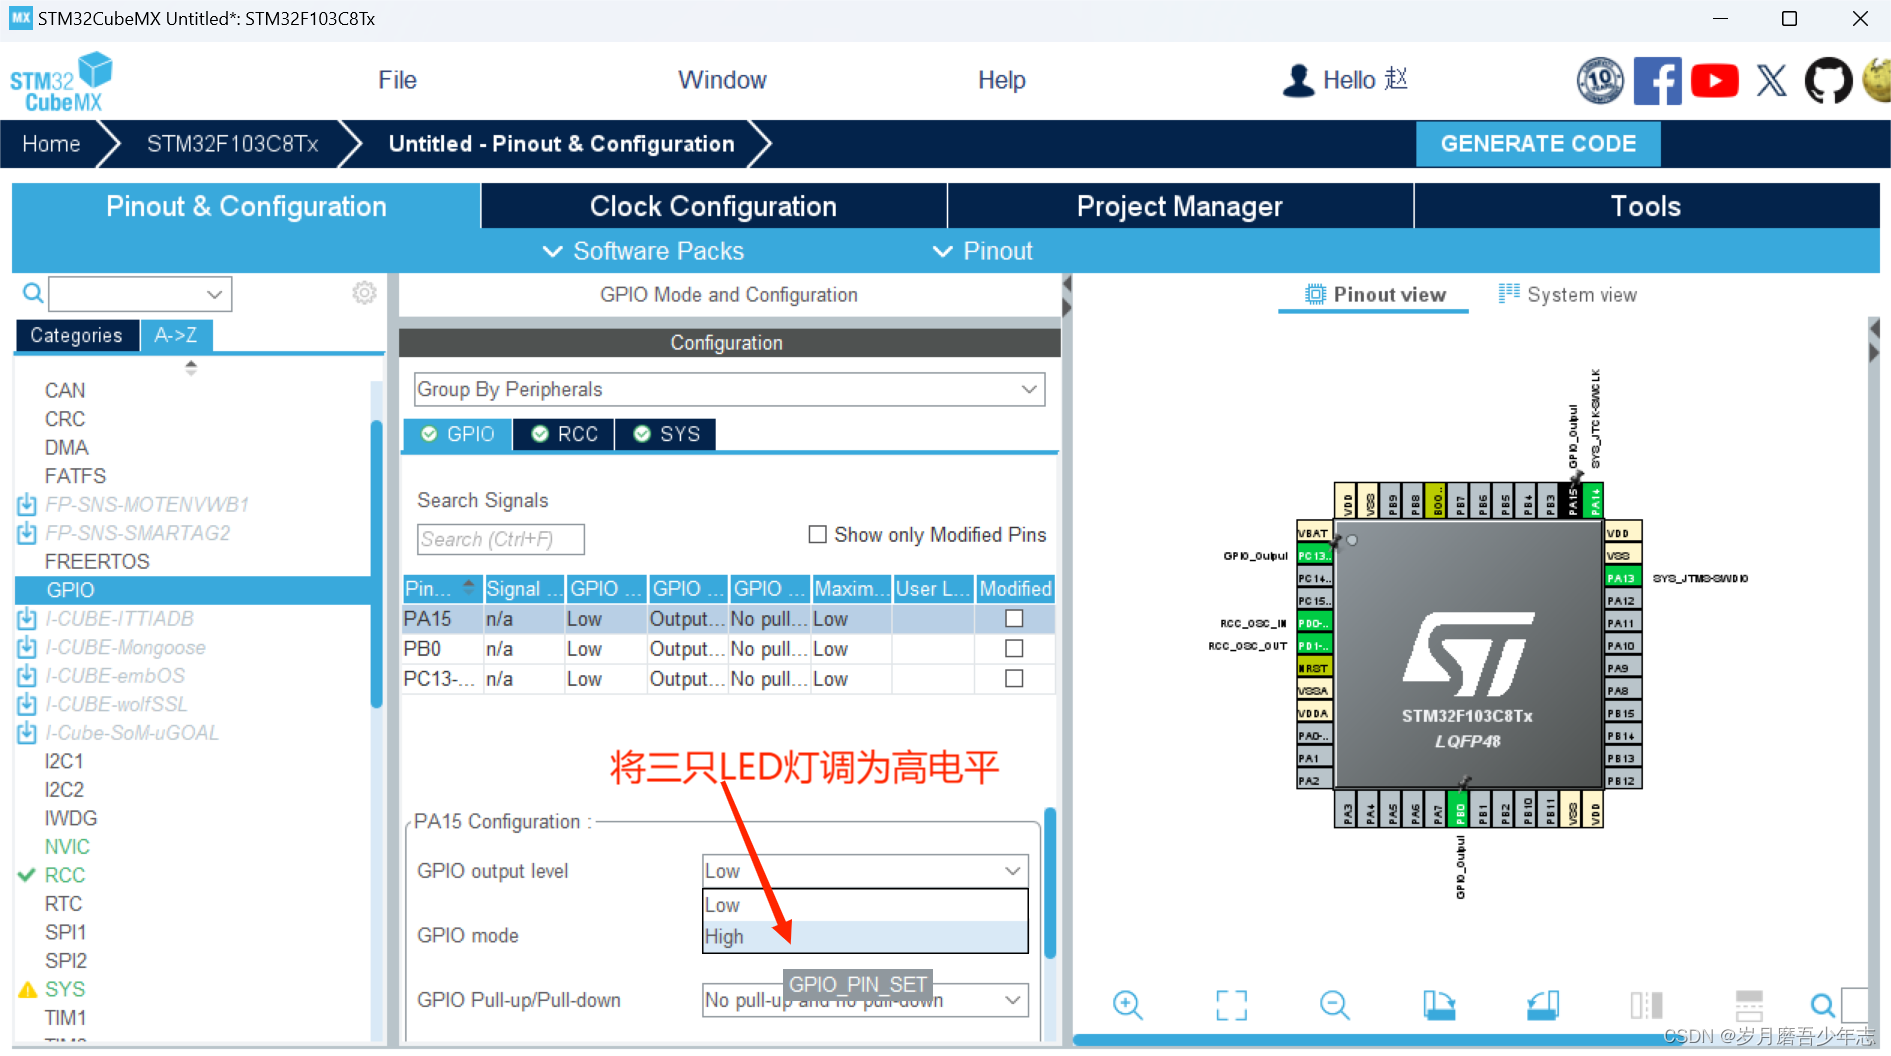Open the GitHub icon
Screen dimensions: 1891x1056
1828,80
